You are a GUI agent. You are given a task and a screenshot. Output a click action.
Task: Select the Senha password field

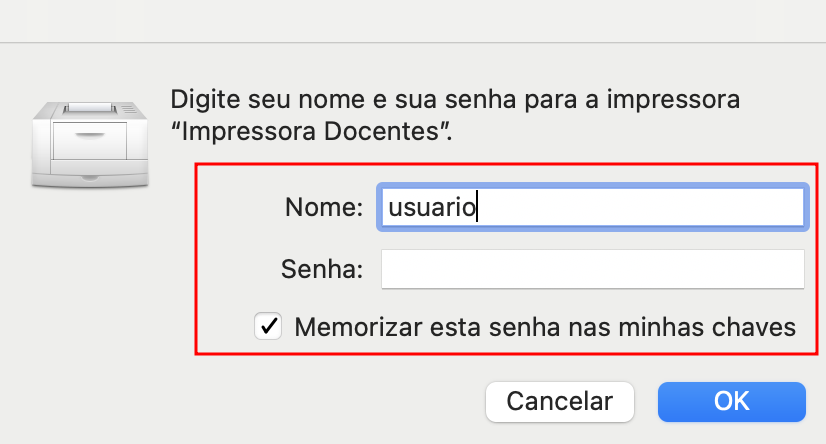593,269
